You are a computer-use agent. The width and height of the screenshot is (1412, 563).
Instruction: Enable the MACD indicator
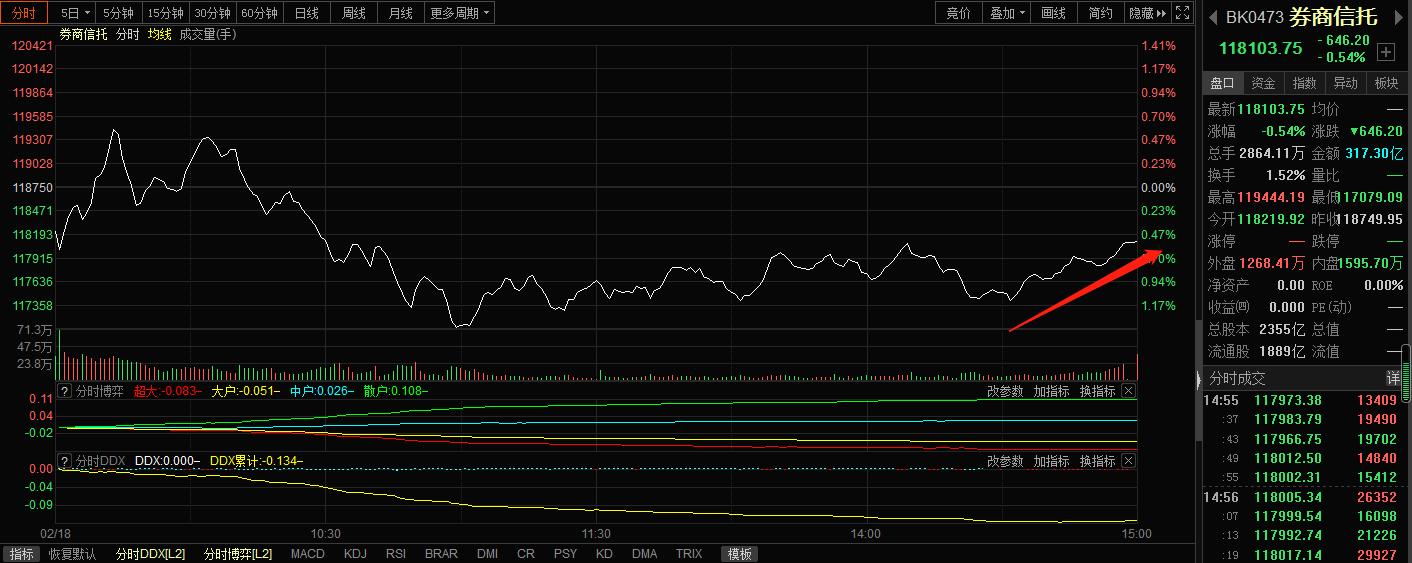click(307, 554)
